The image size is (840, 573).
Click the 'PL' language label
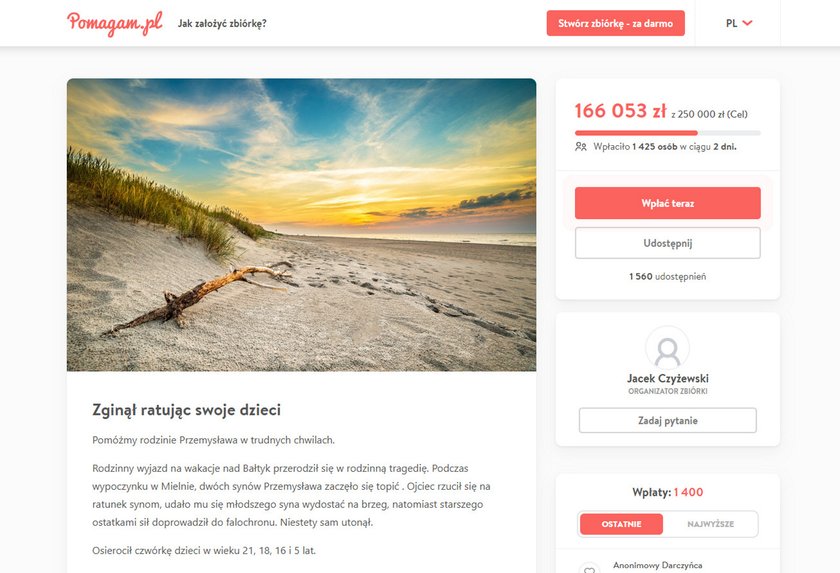[731, 23]
